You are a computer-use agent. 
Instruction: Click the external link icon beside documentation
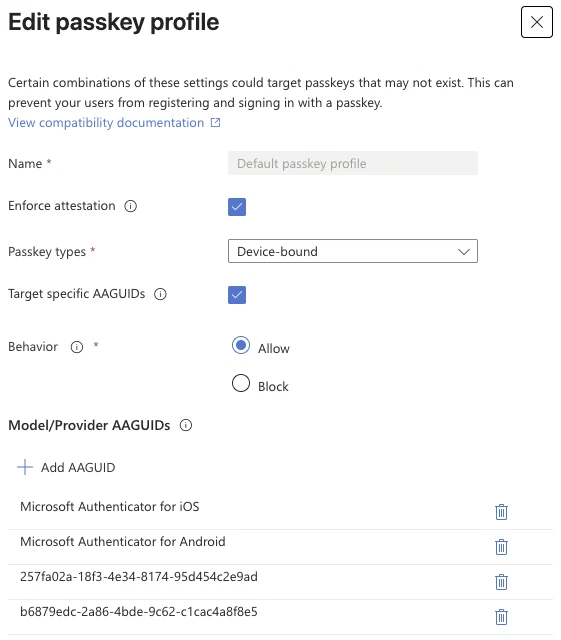click(215, 122)
